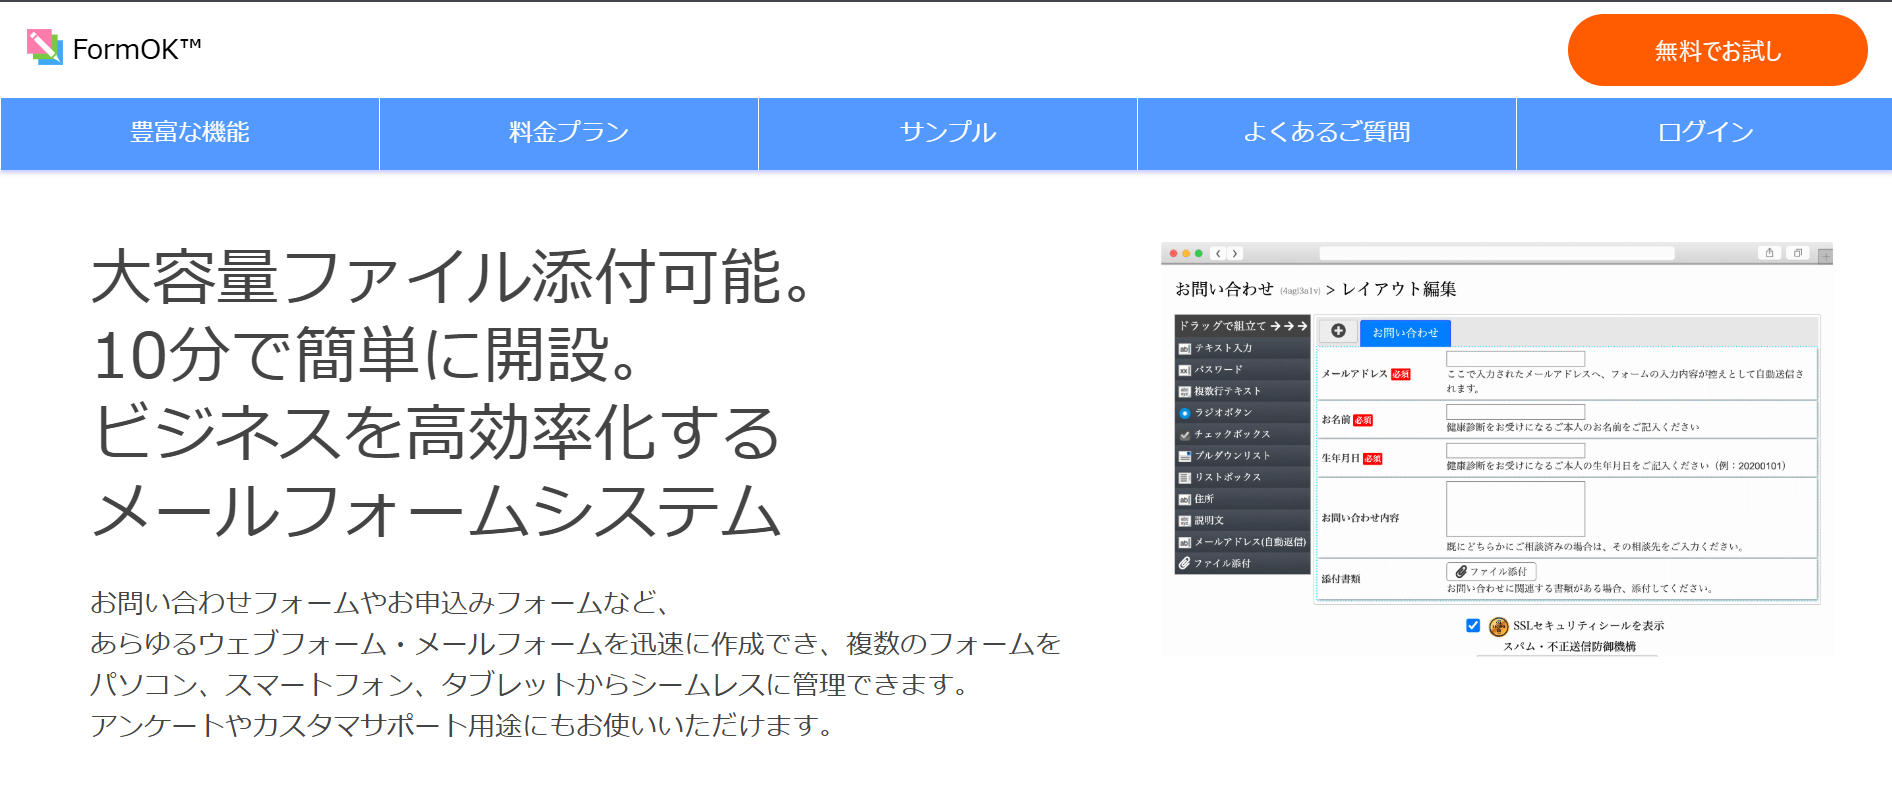
Task: Select 住所 in the preview palette
Action: (x=1242, y=498)
